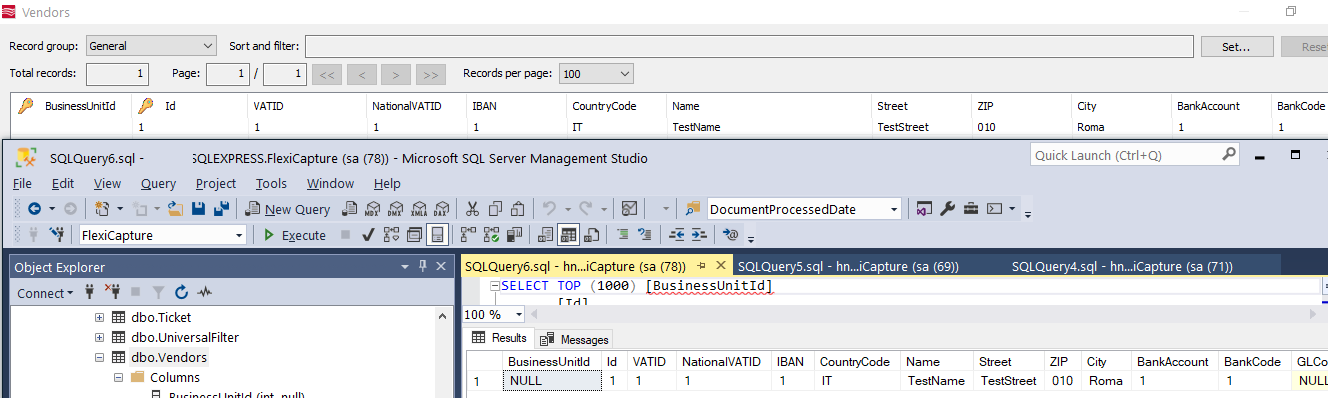Open Activity Monitor from Object Explorer toolbar
The height and width of the screenshot is (398, 1328).
(205, 293)
